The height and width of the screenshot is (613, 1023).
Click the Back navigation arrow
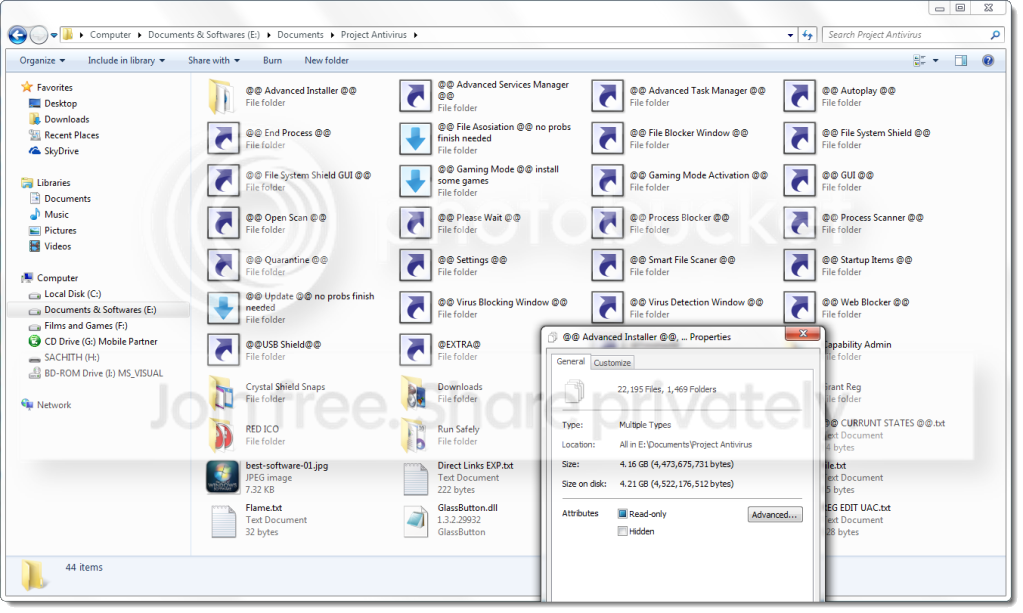pyautogui.click(x=18, y=35)
